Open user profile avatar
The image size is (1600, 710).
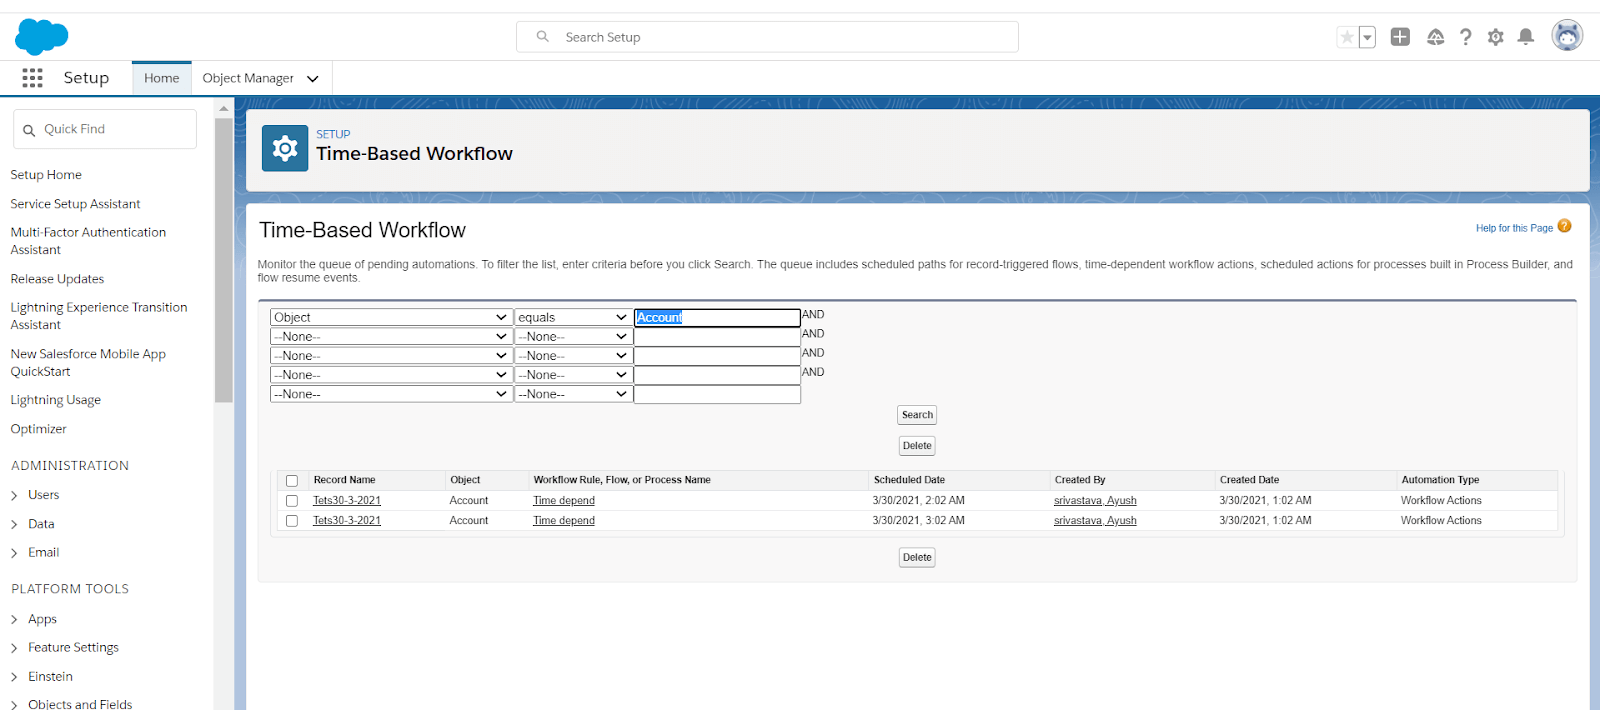coord(1566,36)
